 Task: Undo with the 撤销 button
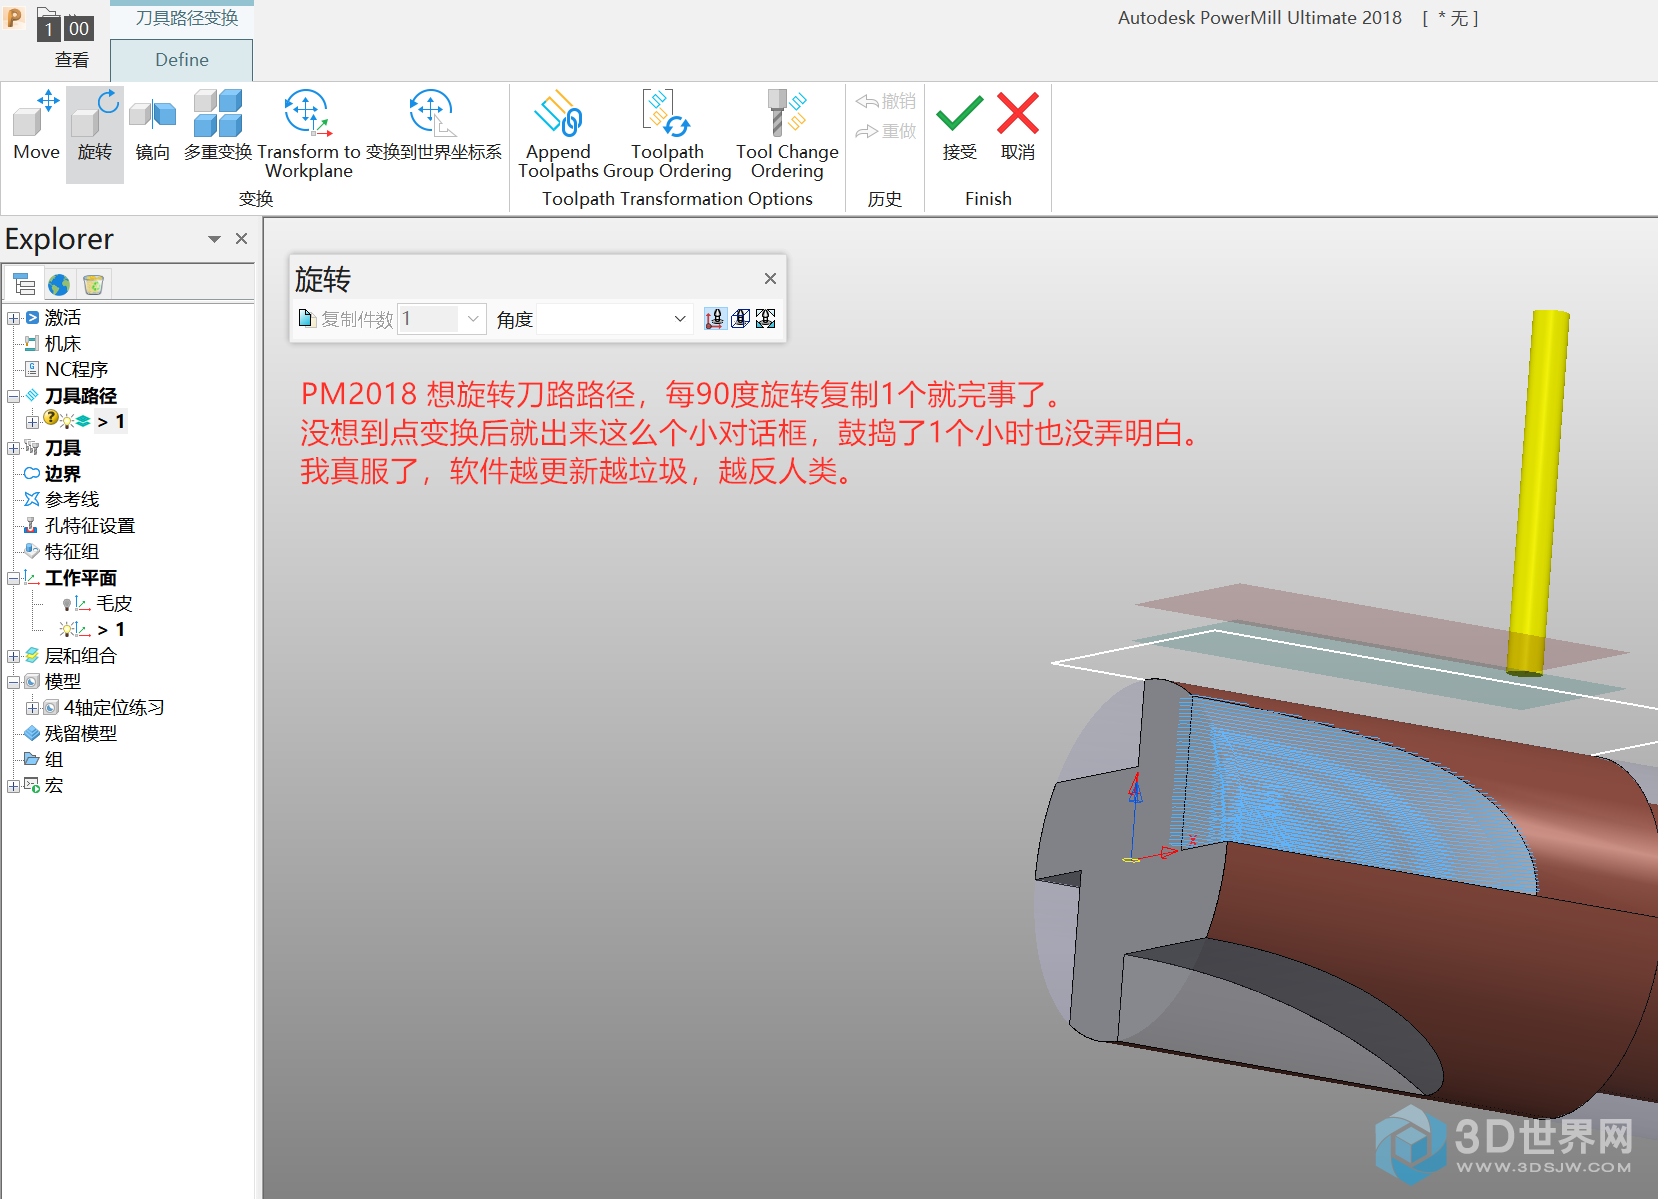886,101
